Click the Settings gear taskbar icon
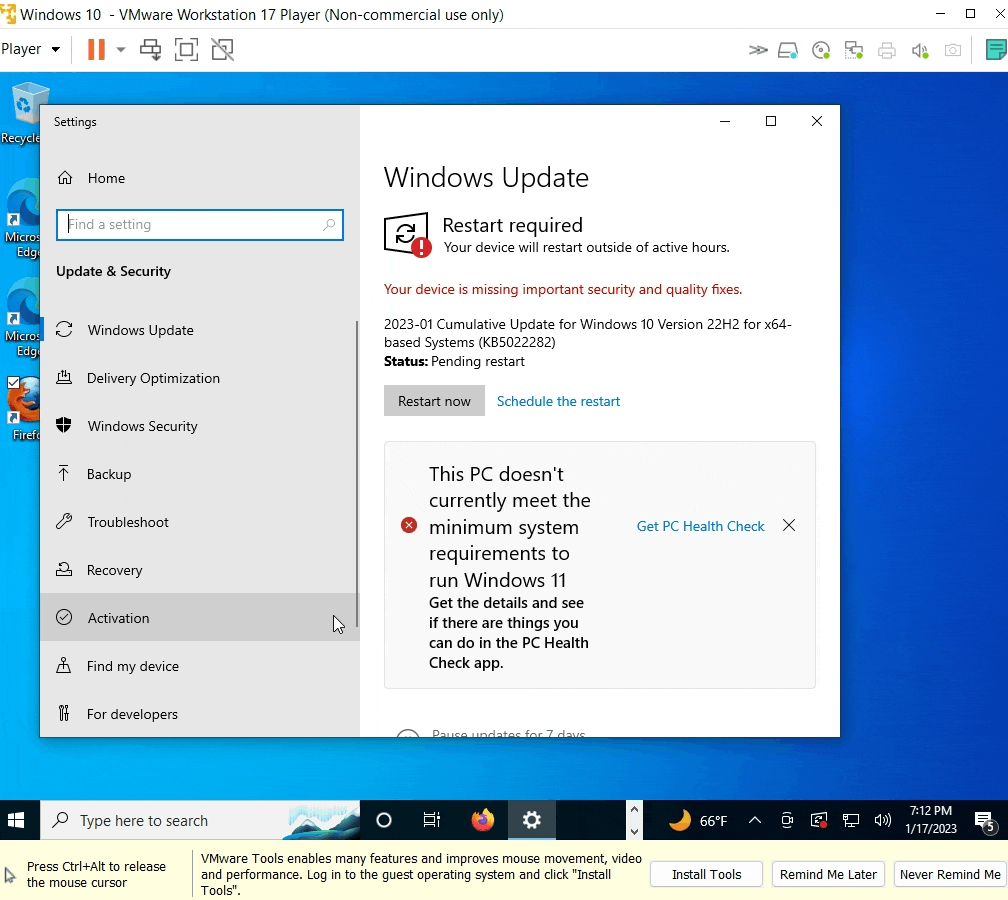Viewport: 1008px width, 900px height. click(532, 820)
